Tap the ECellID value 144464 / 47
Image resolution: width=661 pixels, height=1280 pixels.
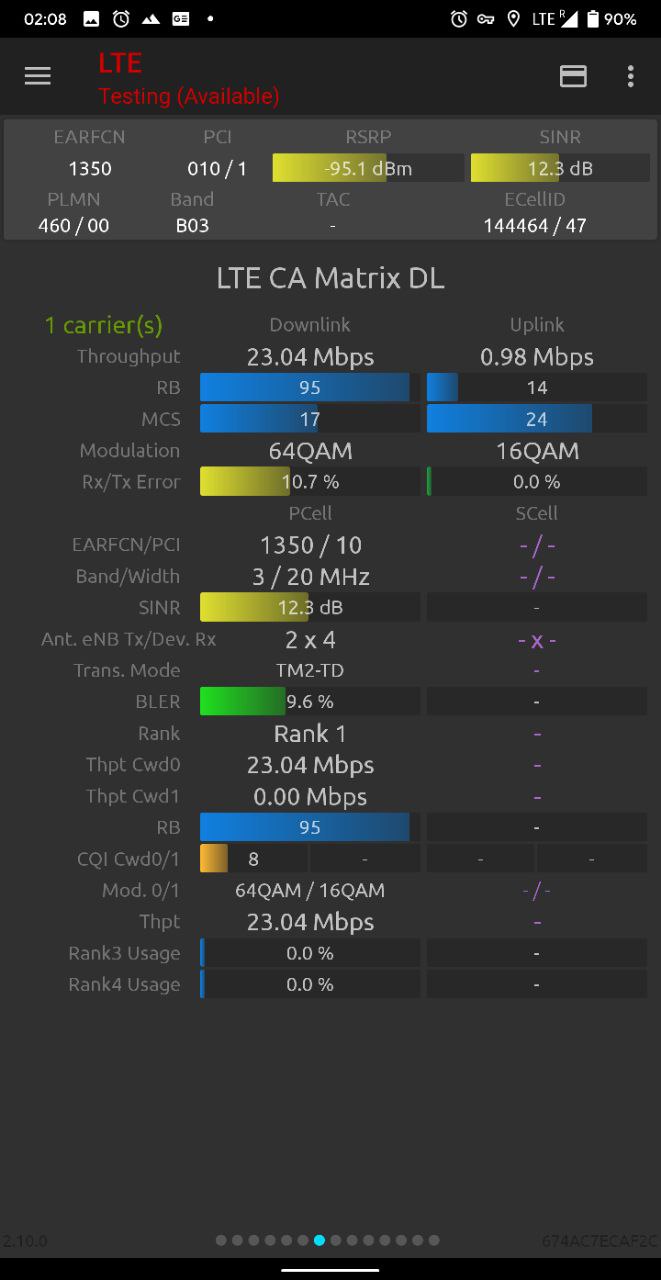(x=535, y=226)
